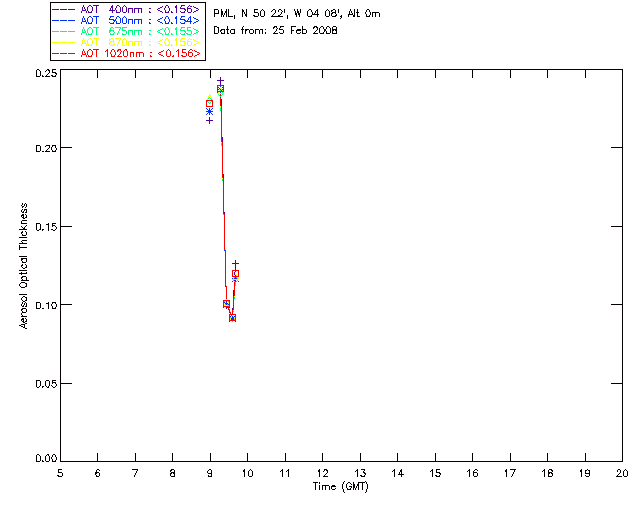Select the purple plus marker near 0.217

209,120
